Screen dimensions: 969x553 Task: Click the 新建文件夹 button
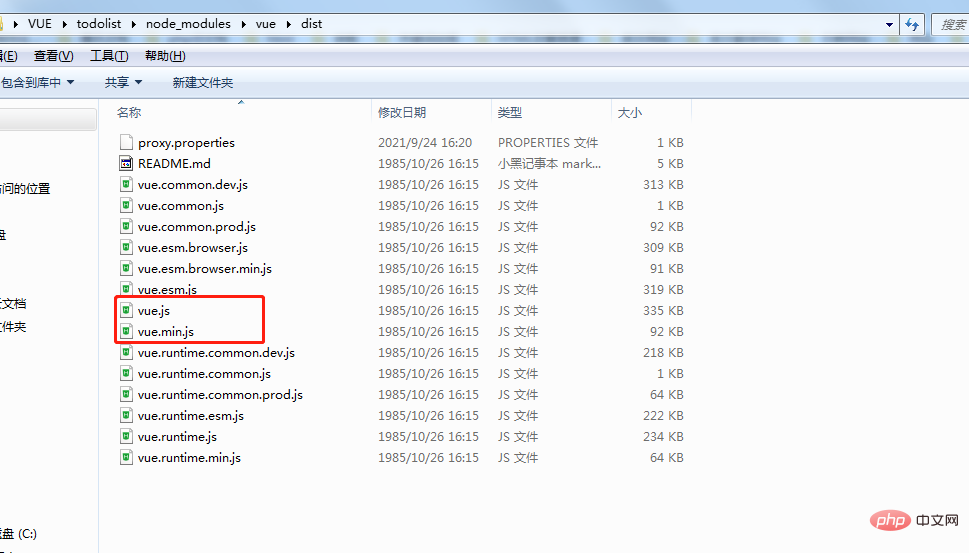tap(203, 82)
